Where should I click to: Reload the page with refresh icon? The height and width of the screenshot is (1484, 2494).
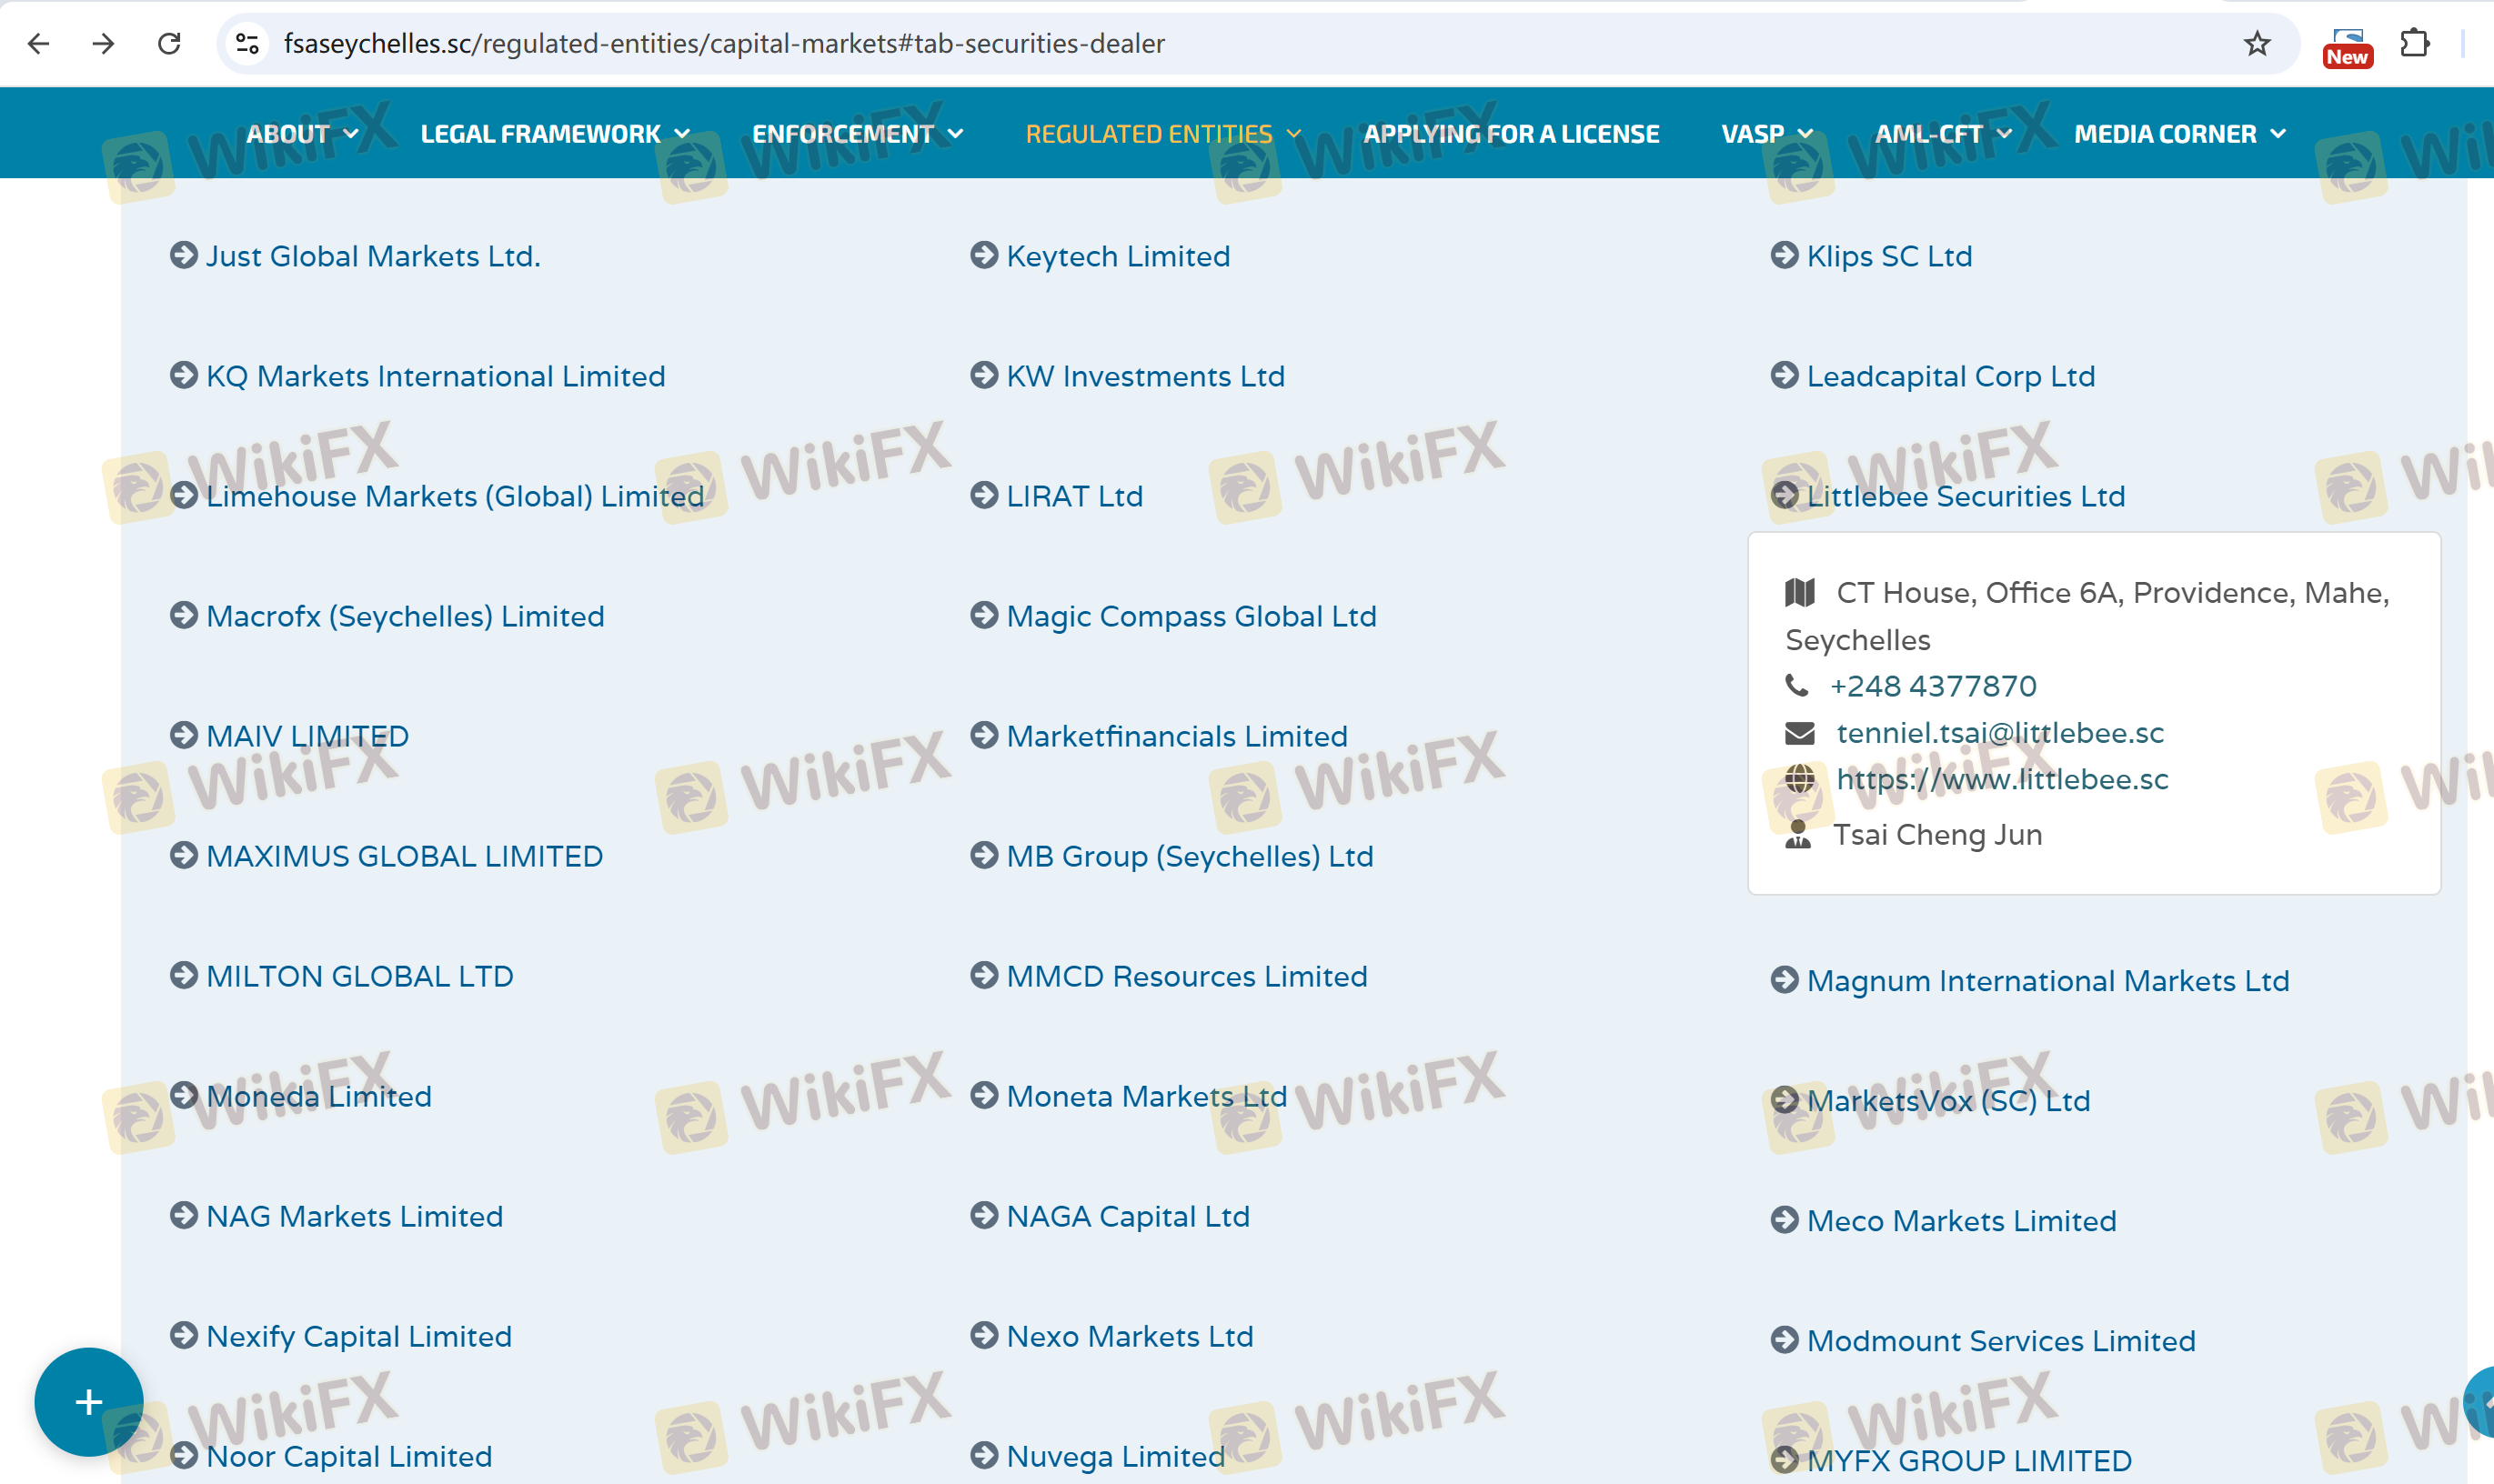coord(169,43)
